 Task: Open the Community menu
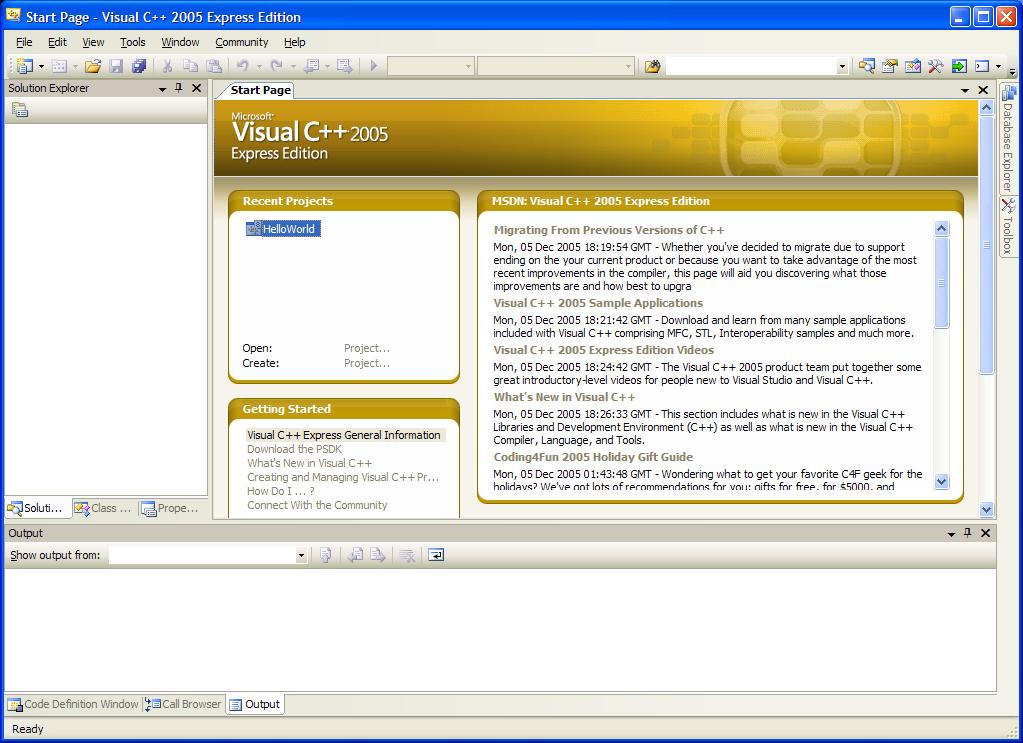tap(241, 42)
